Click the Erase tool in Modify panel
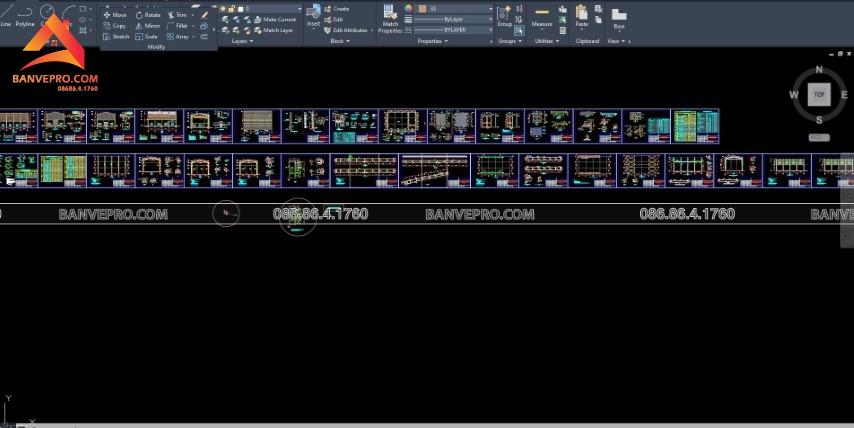Viewport: 854px width, 428px height. (205, 15)
